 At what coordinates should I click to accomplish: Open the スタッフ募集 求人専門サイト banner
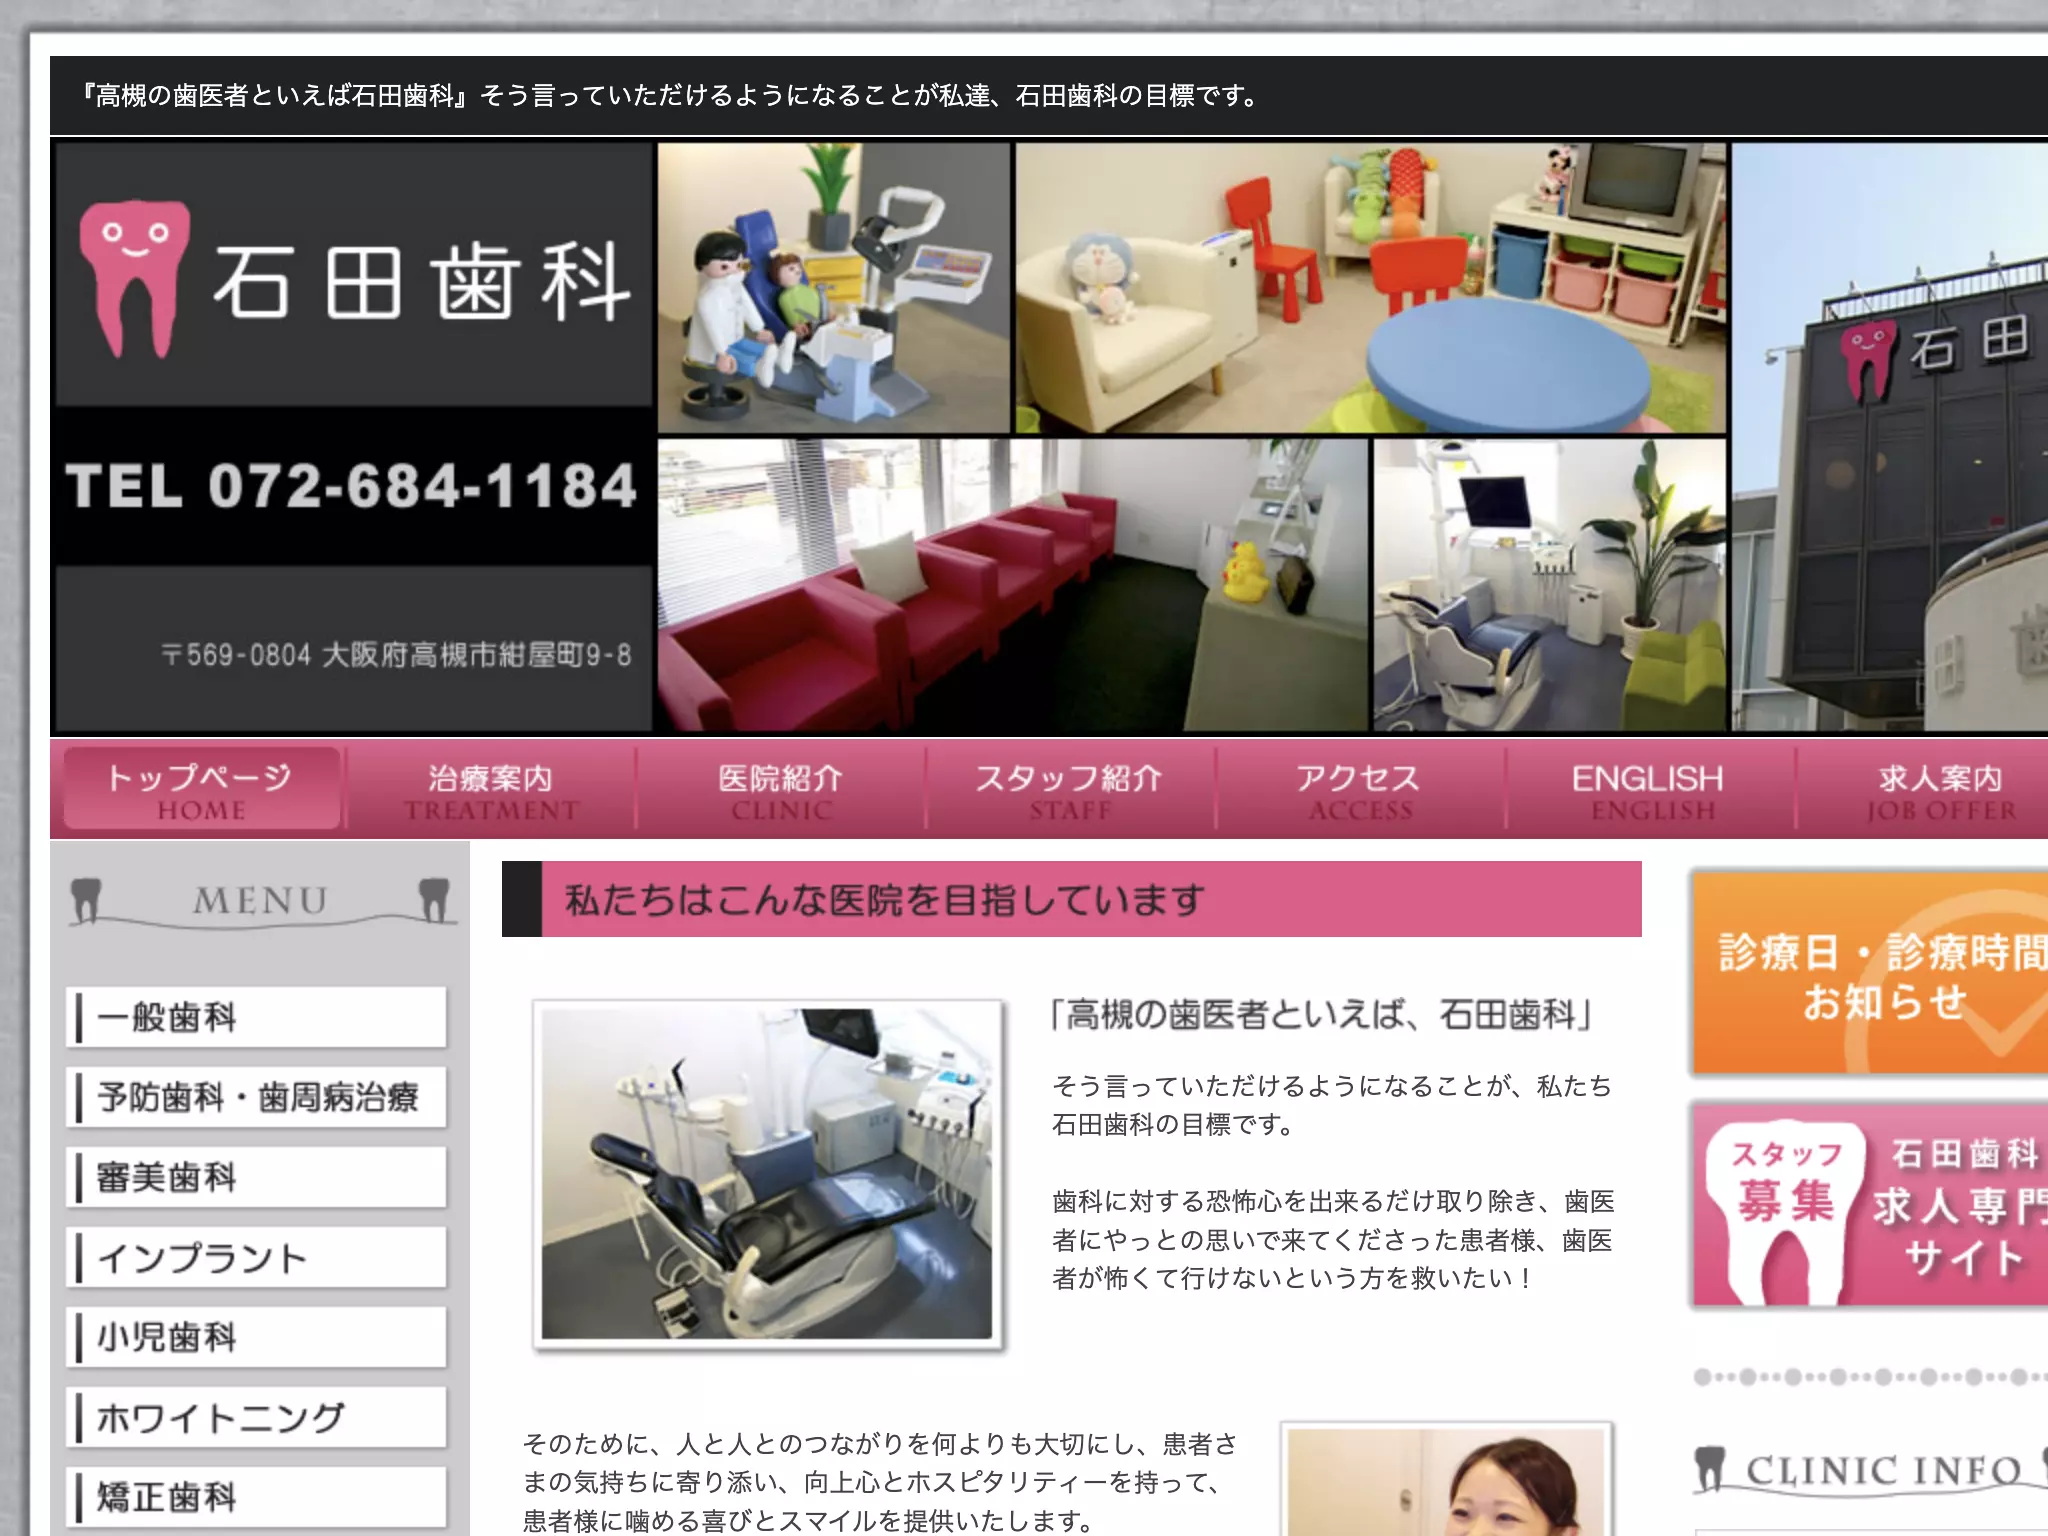point(1870,1205)
